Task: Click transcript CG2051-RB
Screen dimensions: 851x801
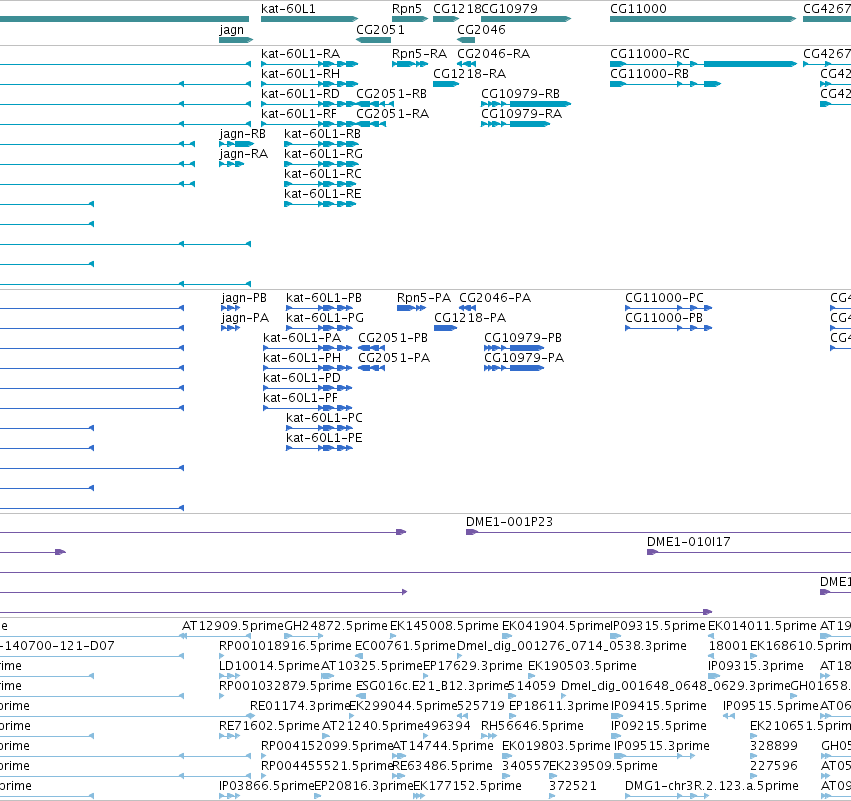Action: point(391,94)
